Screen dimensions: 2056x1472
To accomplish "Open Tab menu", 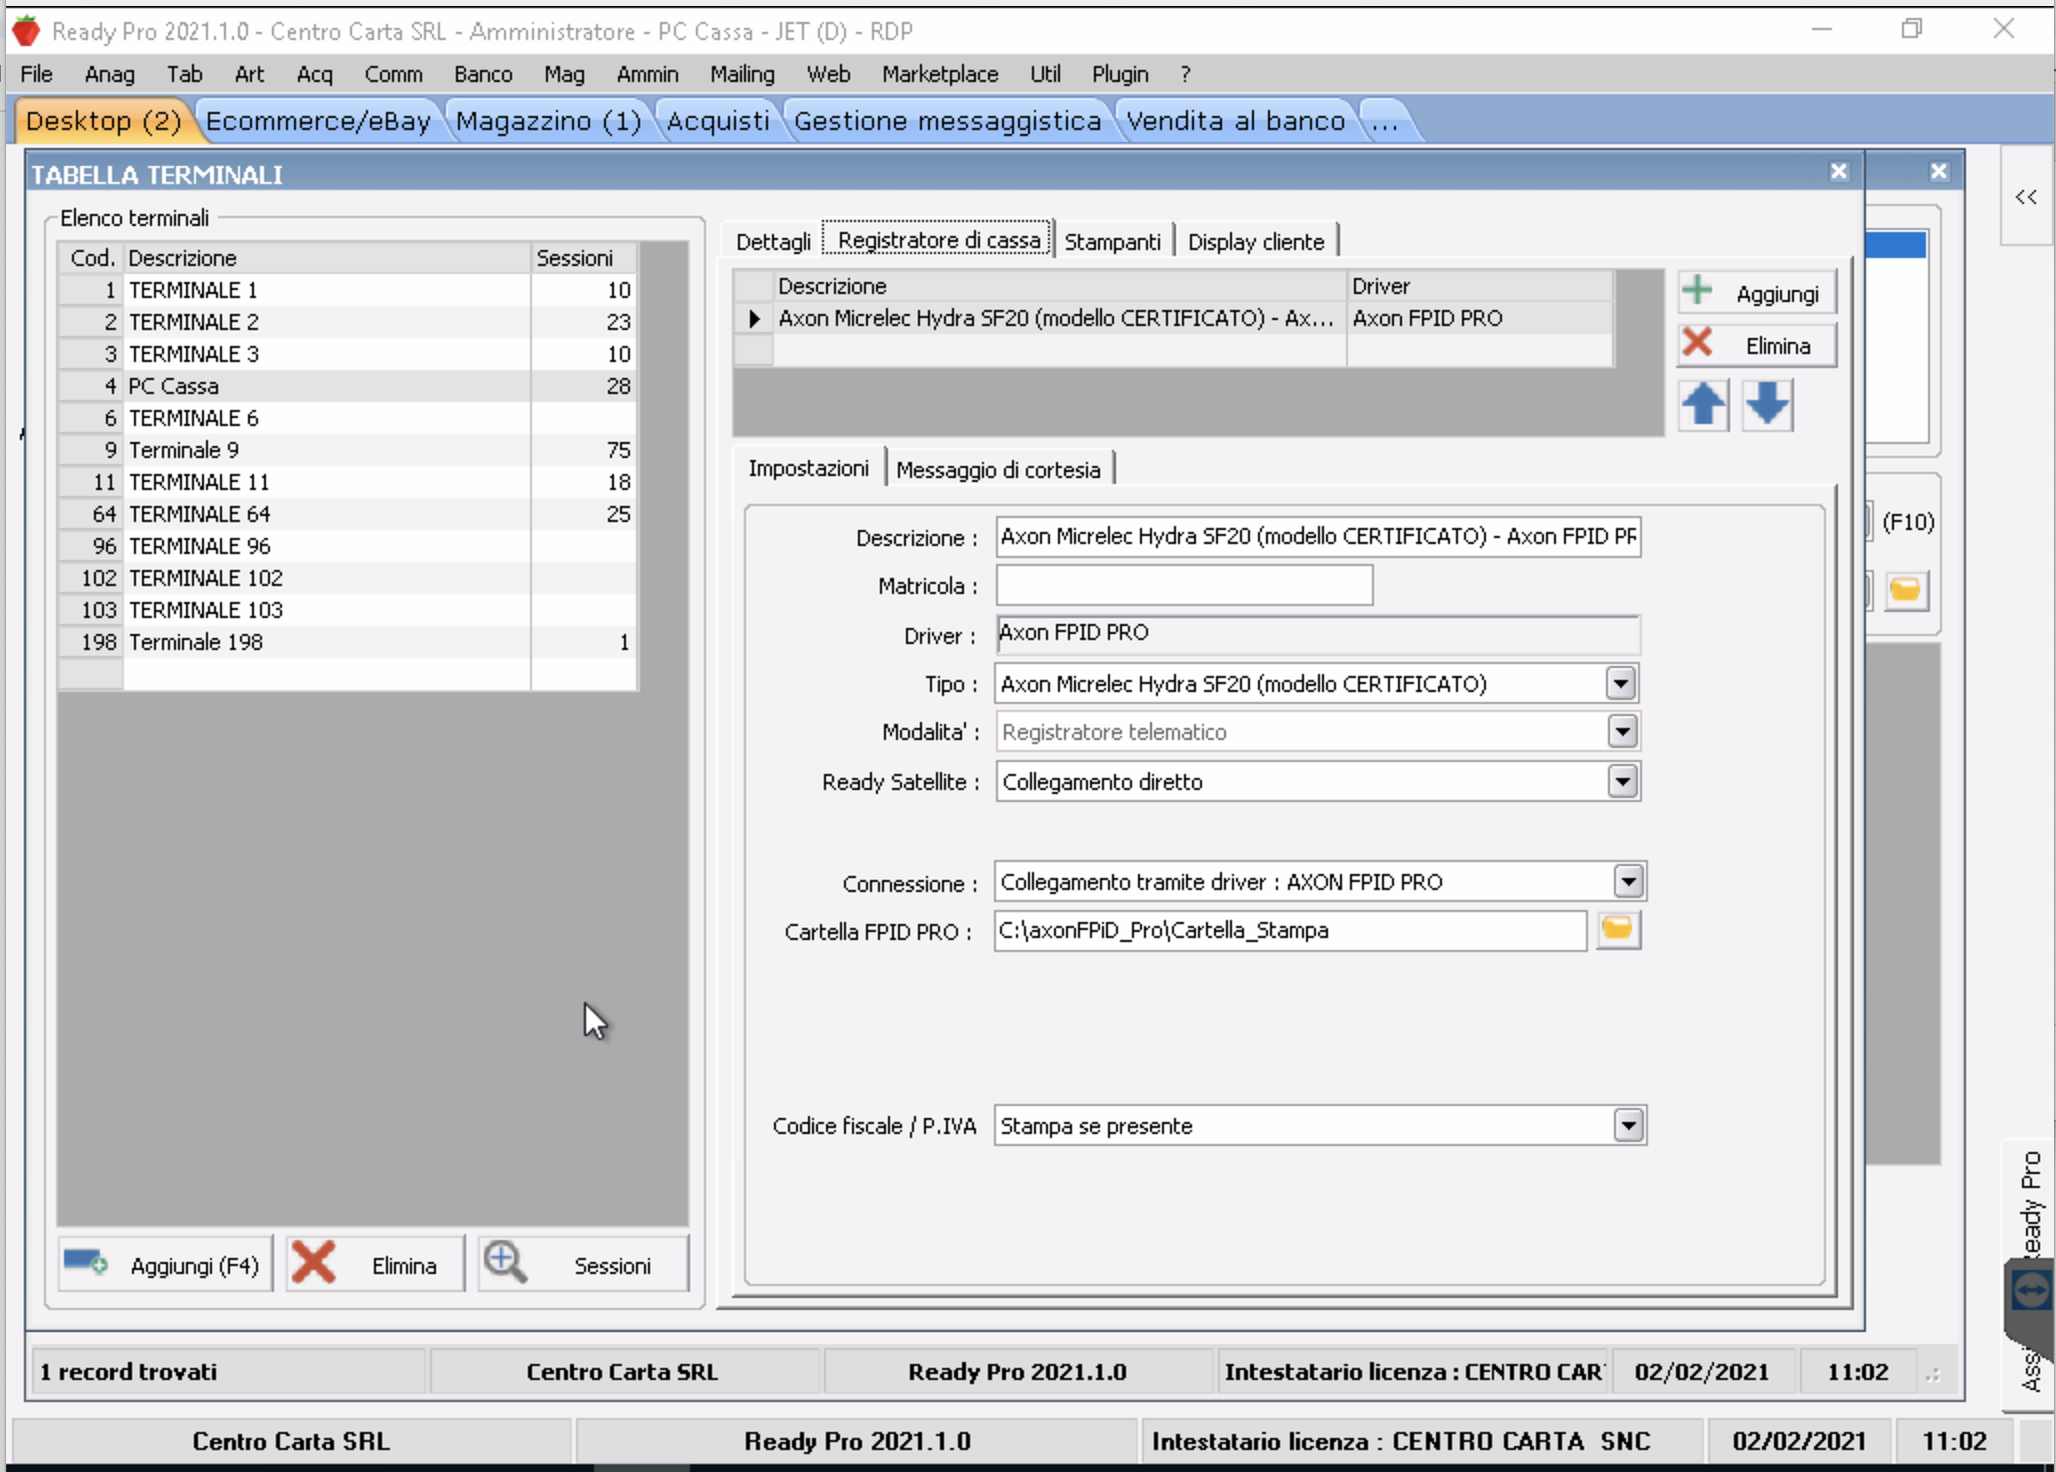I will point(184,74).
